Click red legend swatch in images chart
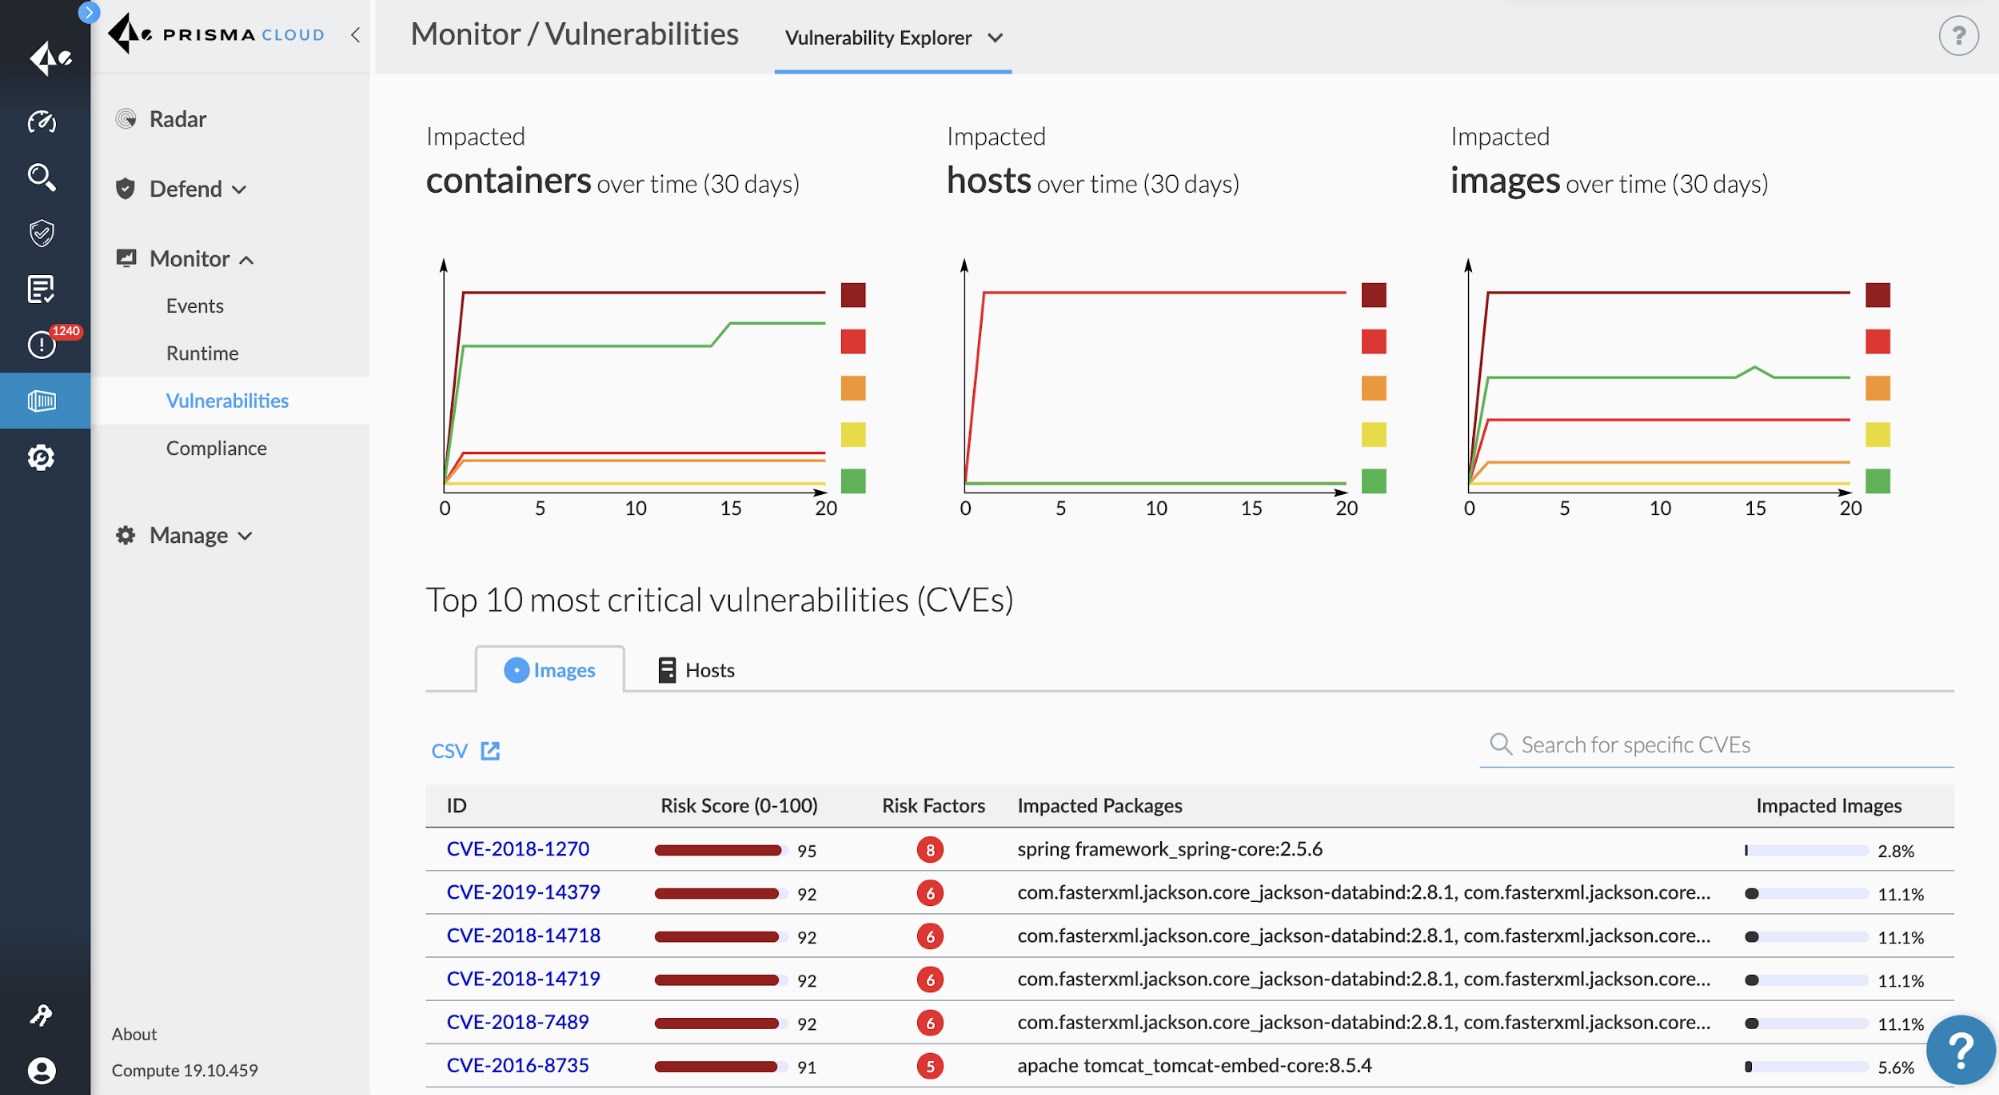 coord(1878,342)
